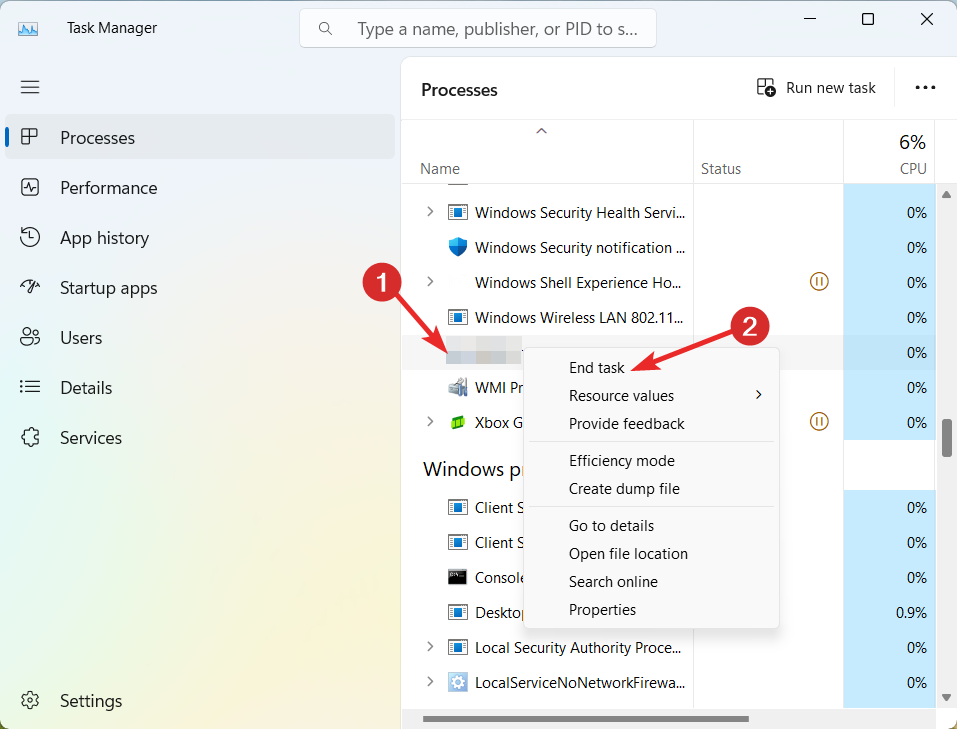Click the Run new task button
The image size is (957, 729).
(816, 88)
